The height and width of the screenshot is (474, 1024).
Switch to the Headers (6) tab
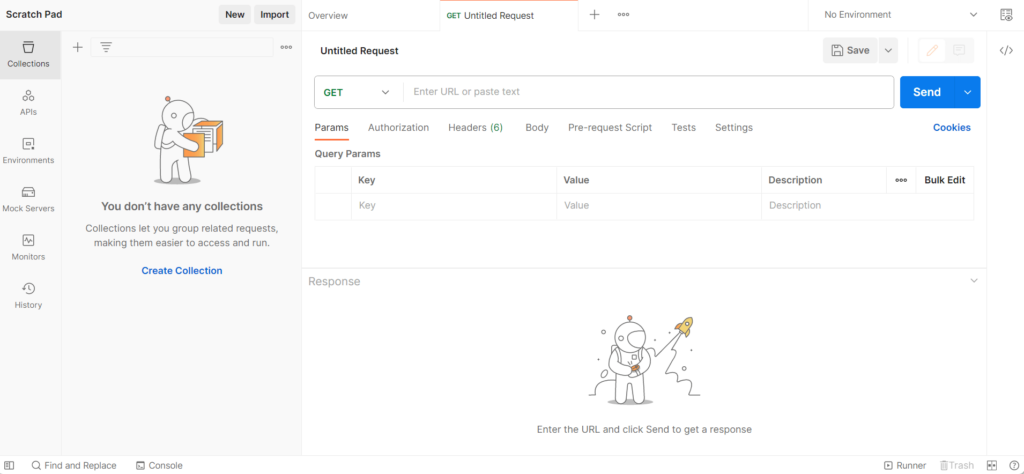tap(475, 128)
